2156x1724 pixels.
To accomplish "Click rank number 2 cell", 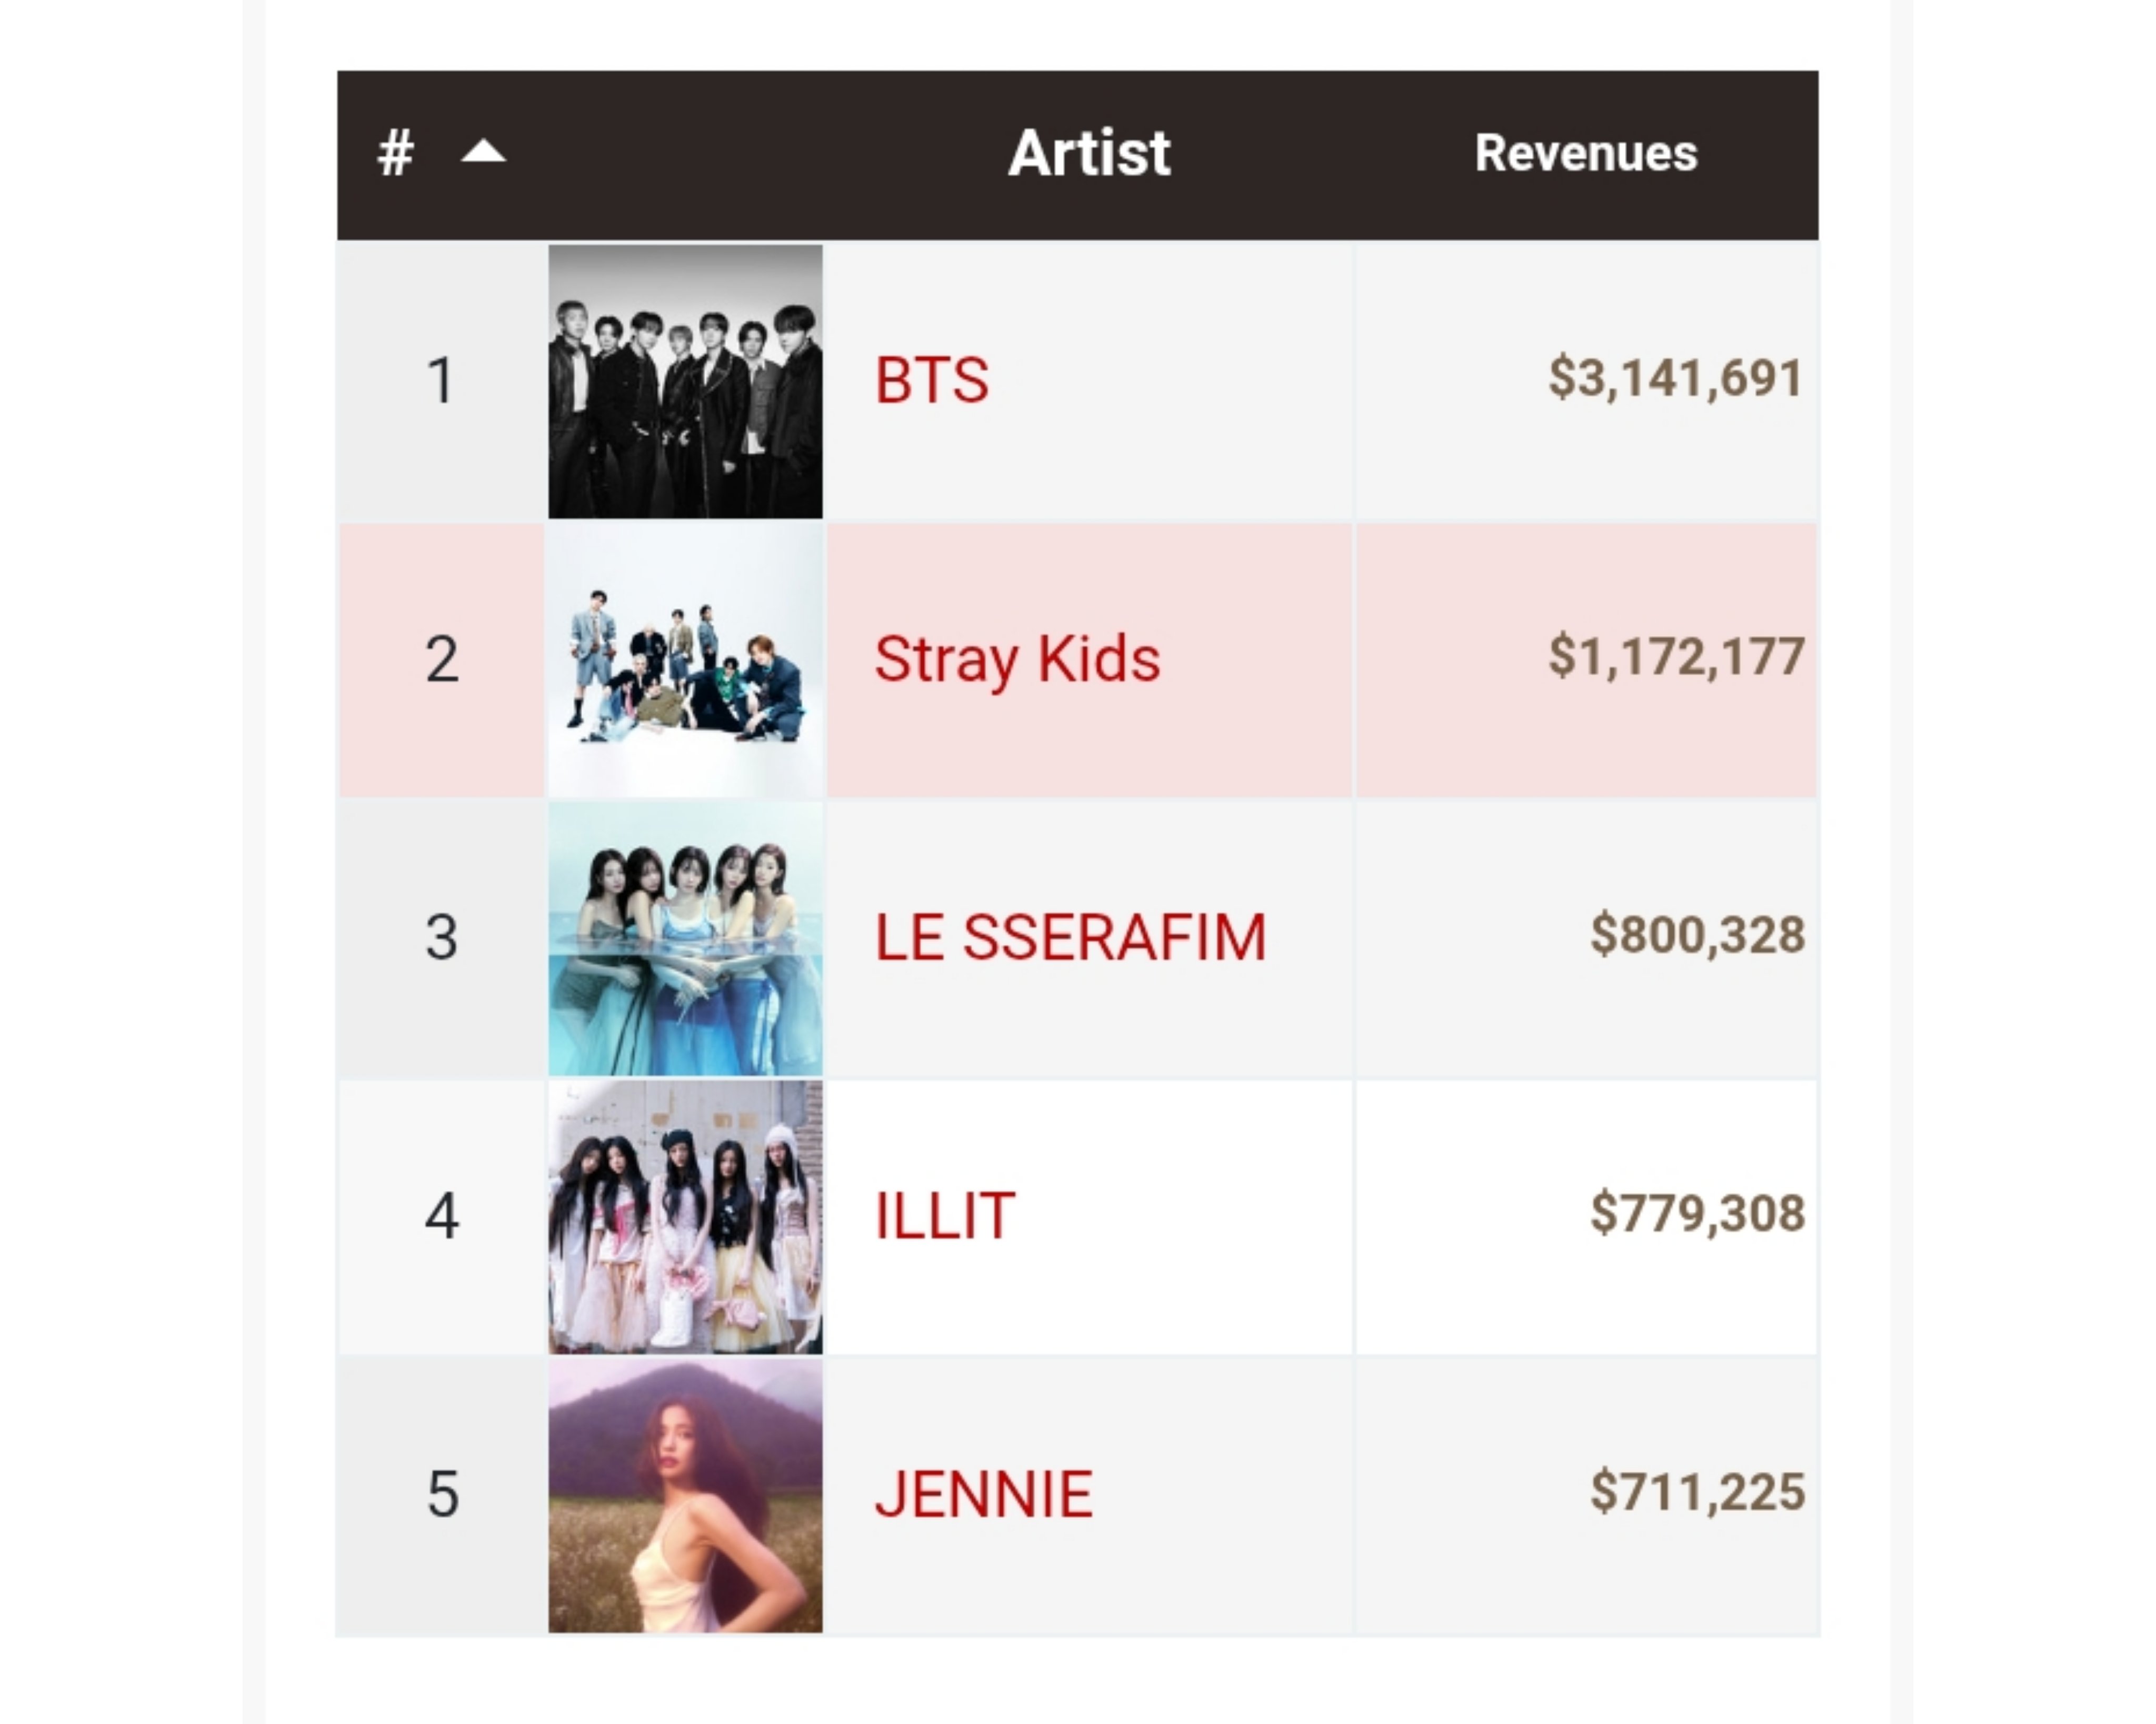I will coord(441,660).
